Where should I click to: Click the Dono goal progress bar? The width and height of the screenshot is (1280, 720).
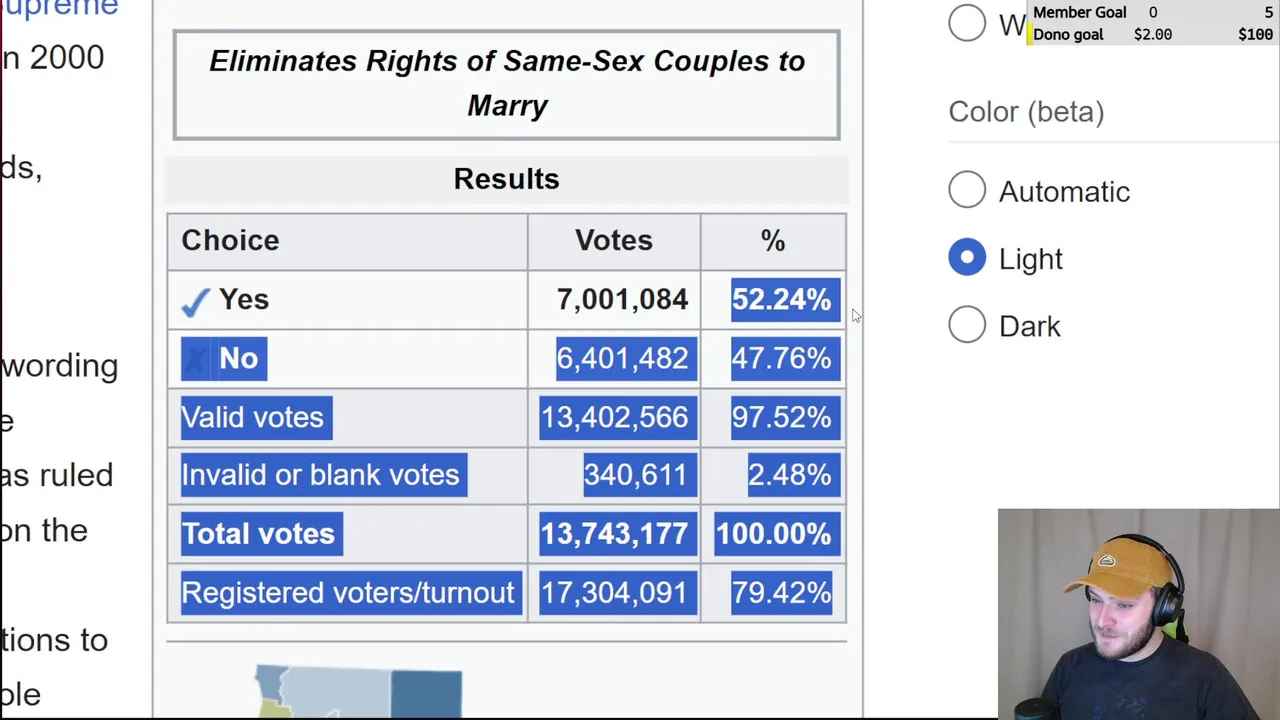(x=1152, y=34)
